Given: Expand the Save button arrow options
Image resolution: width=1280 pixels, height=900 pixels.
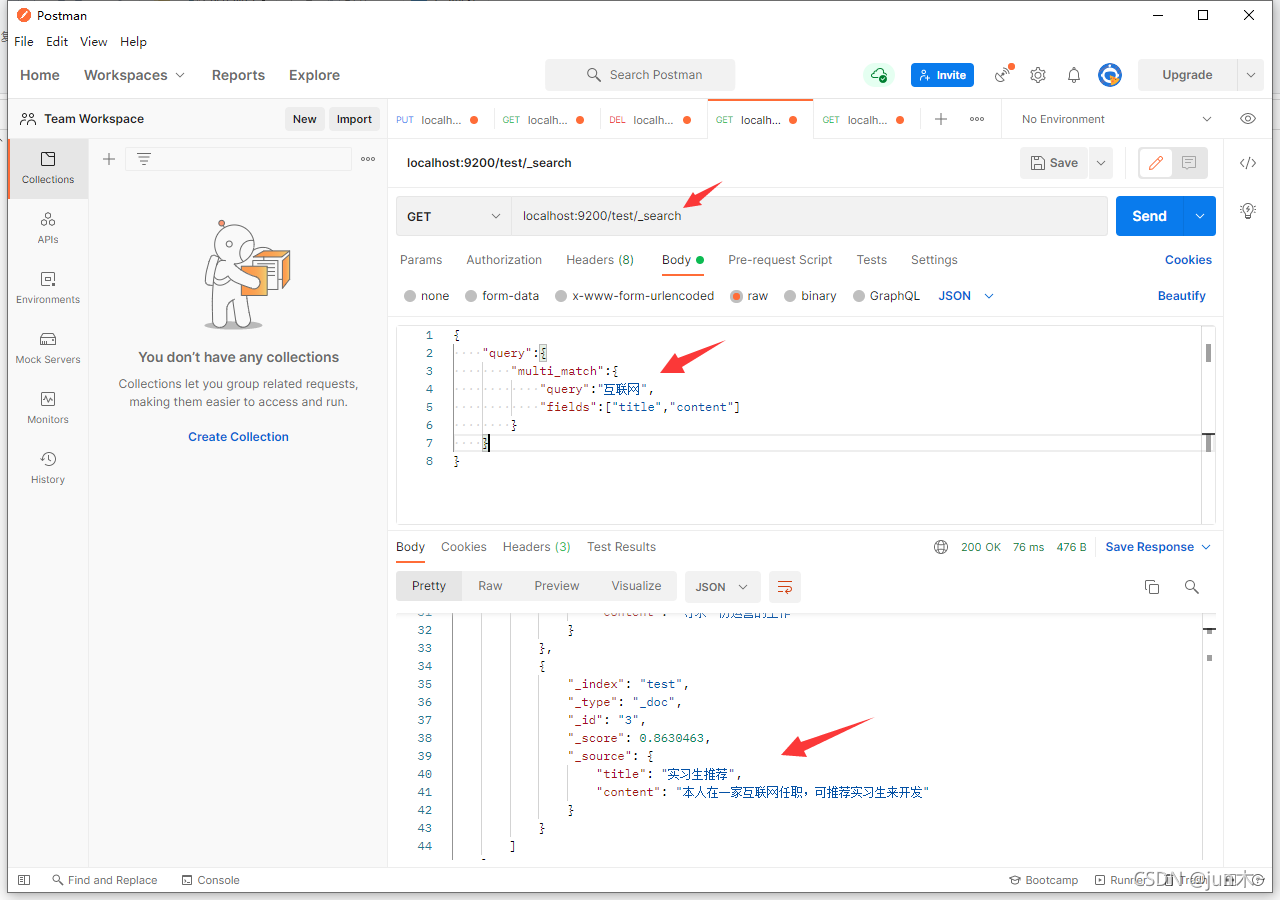Looking at the screenshot, I should (1101, 163).
